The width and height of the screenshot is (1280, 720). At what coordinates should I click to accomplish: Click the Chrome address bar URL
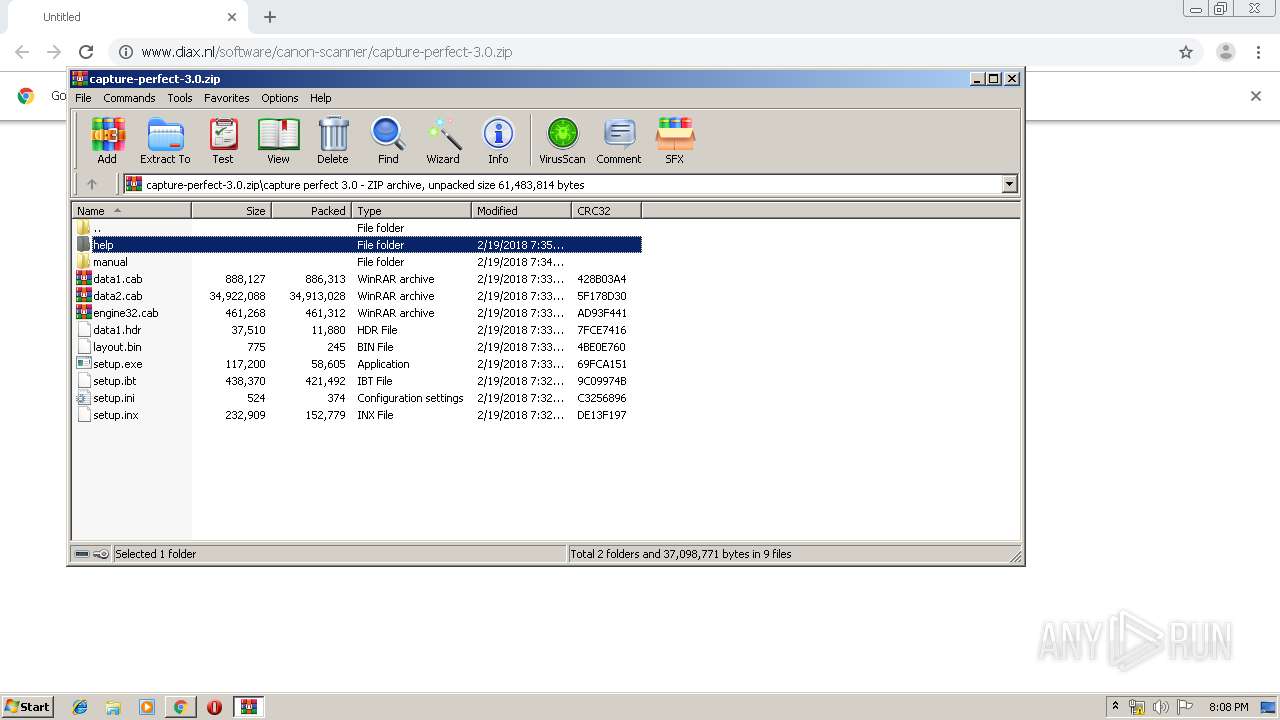[327, 52]
